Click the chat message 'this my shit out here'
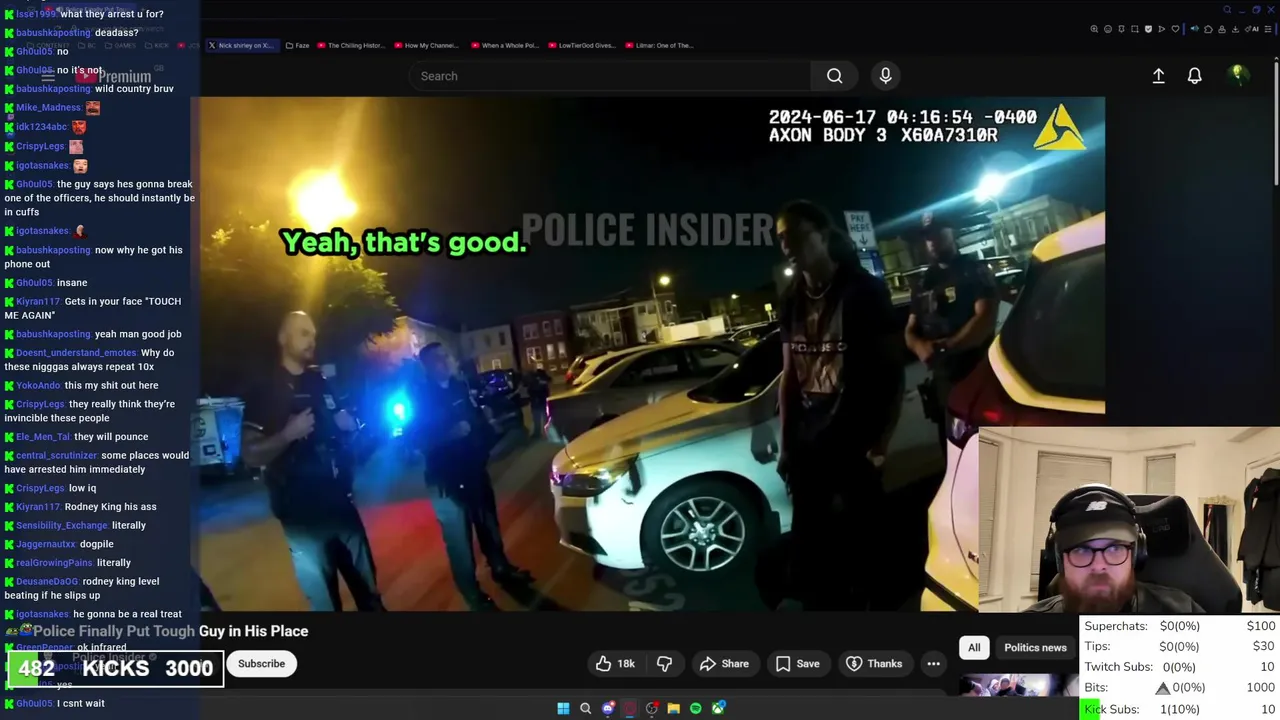 tap(111, 386)
